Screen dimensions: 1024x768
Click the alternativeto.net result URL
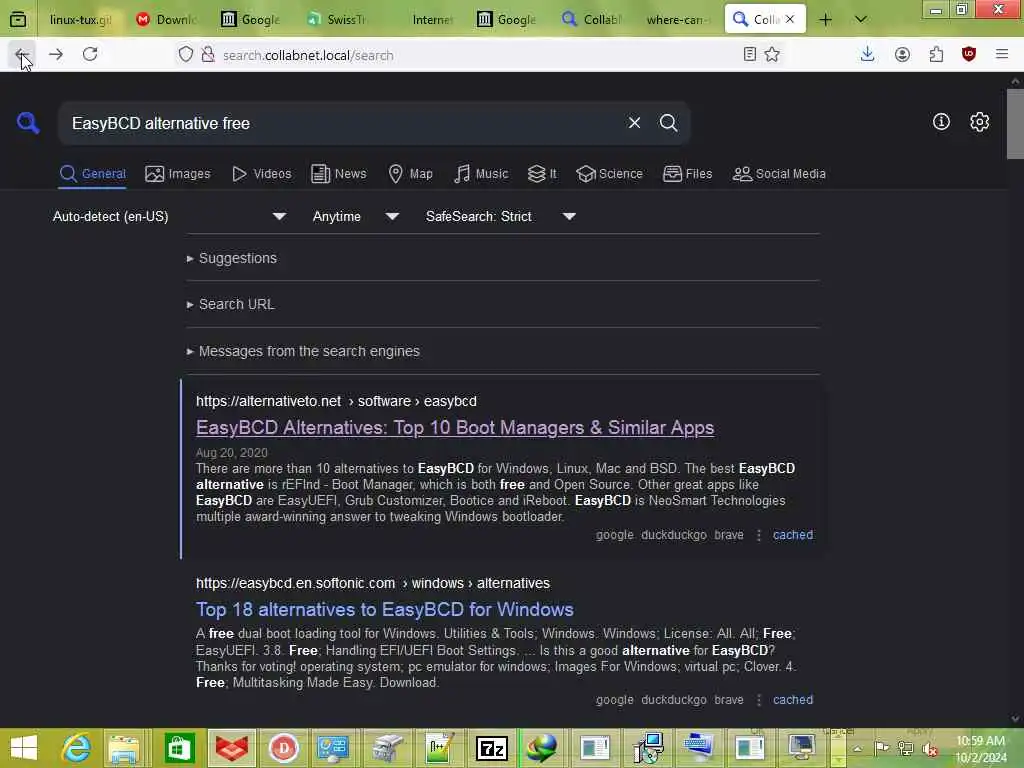[336, 401]
